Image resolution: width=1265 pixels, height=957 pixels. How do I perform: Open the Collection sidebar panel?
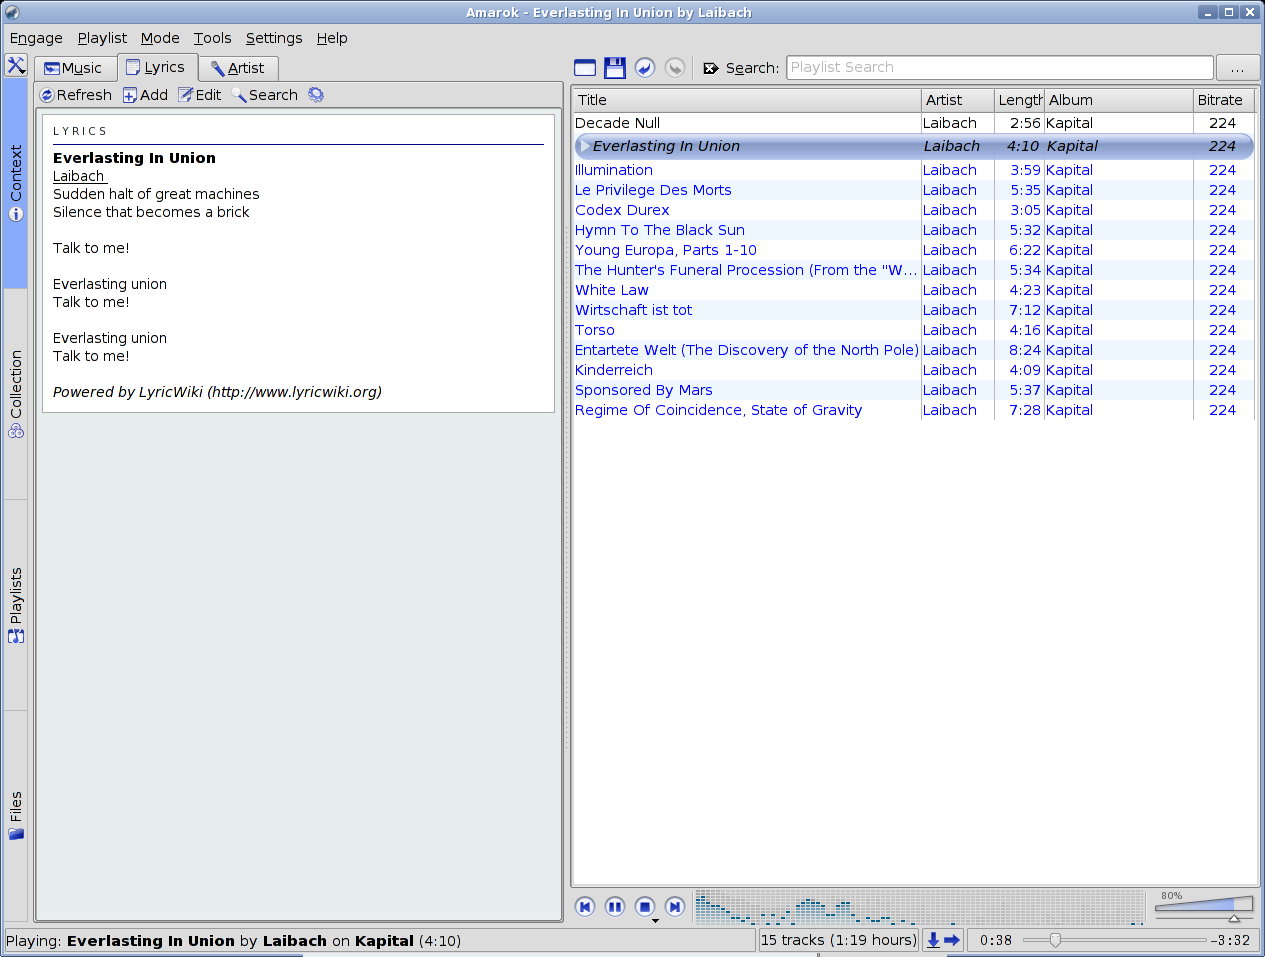(x=16, y=394)
